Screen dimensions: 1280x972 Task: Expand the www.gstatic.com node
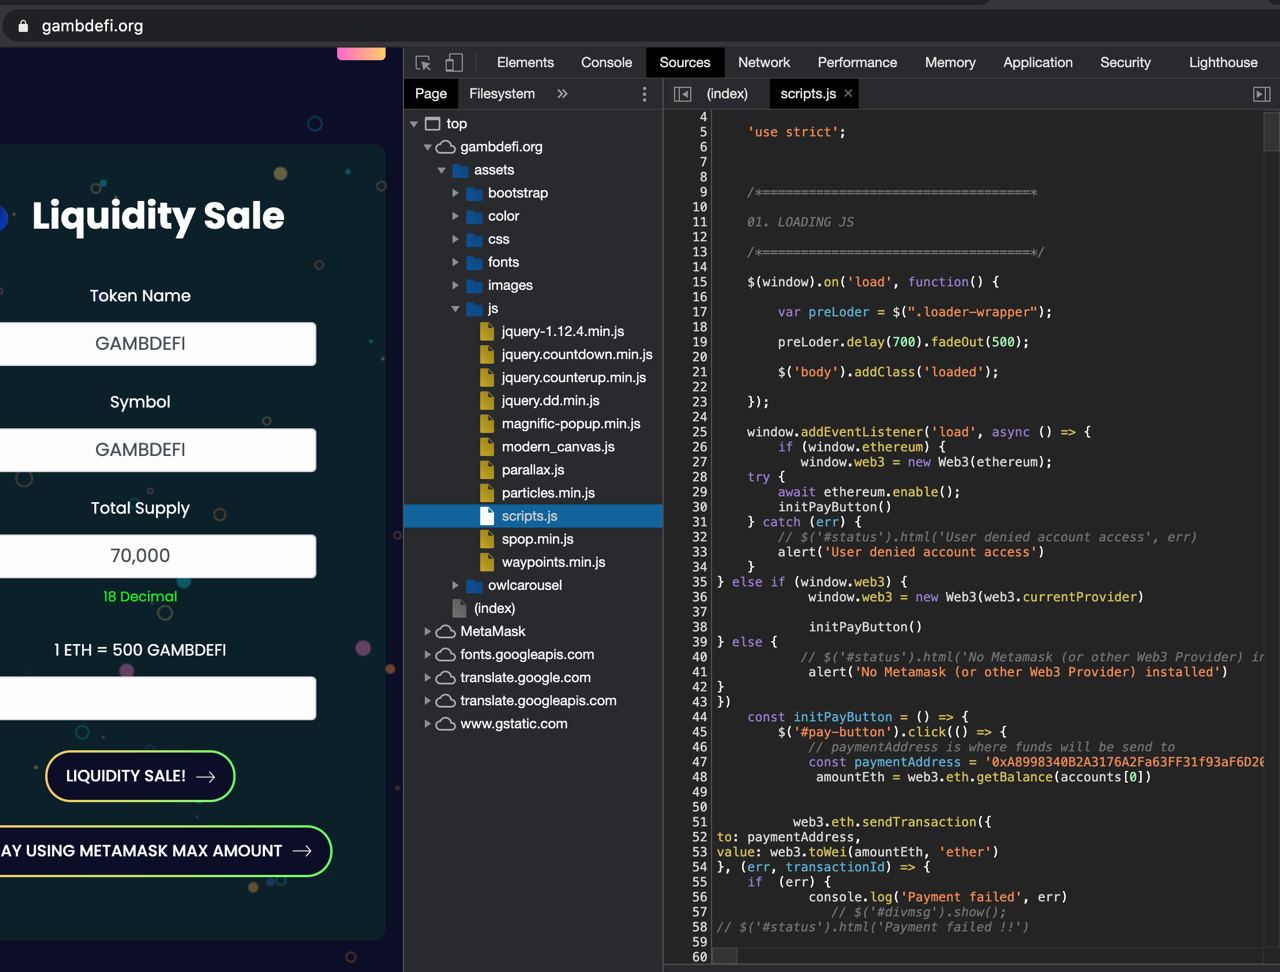[x=427, y=723]
